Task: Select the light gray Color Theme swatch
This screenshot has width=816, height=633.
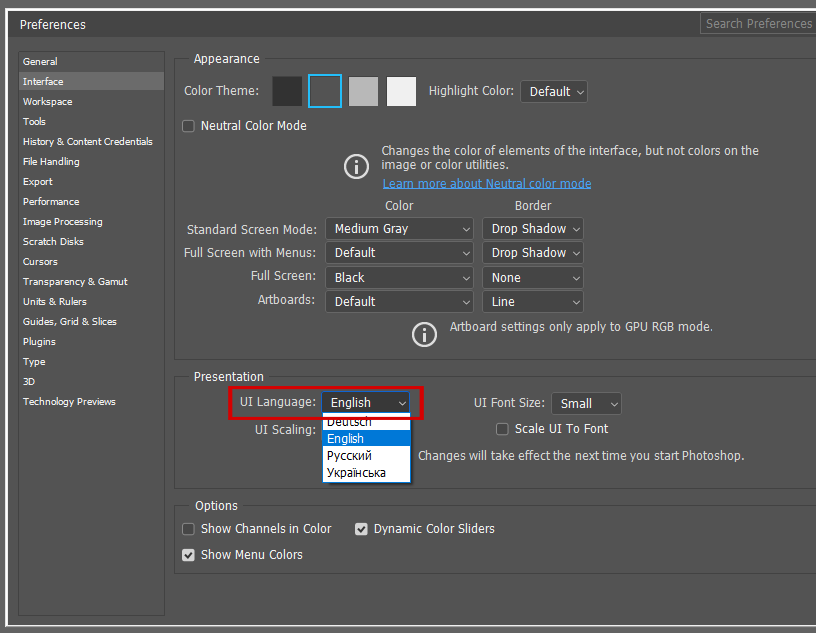Action: (x=363, y=91)
